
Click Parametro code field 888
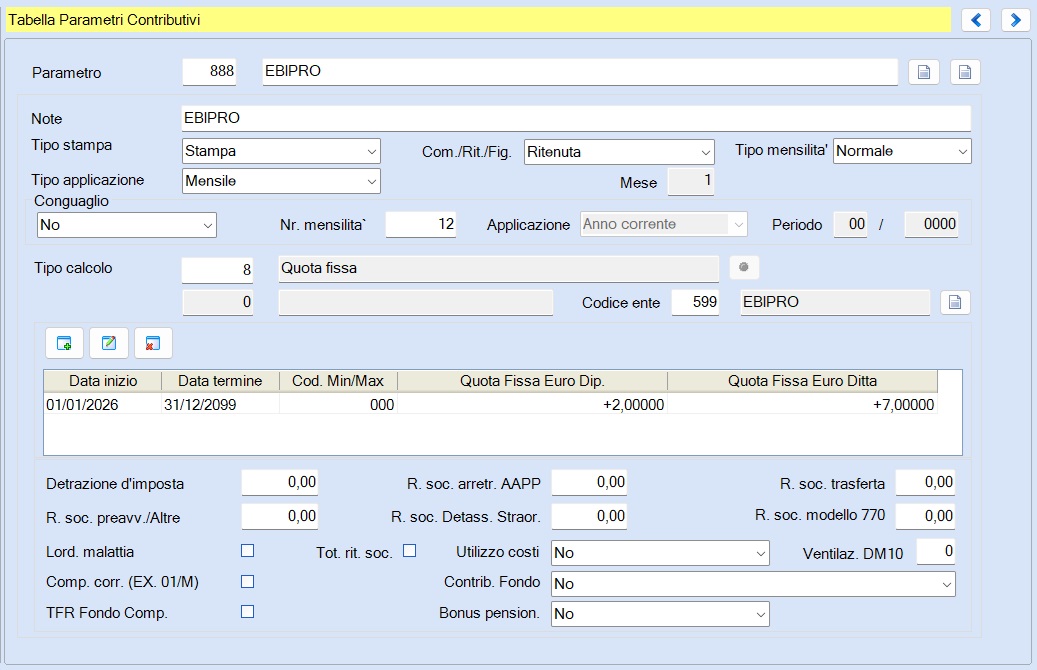[209, 71]
